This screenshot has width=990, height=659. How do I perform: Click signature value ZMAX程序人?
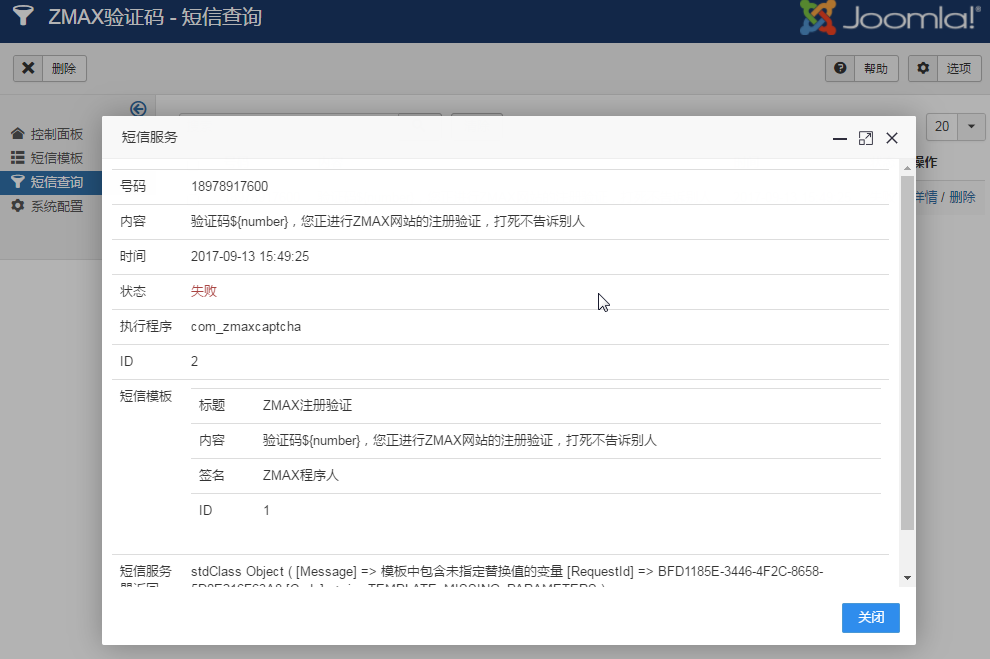pyautogui.click(x=301, y=475)
